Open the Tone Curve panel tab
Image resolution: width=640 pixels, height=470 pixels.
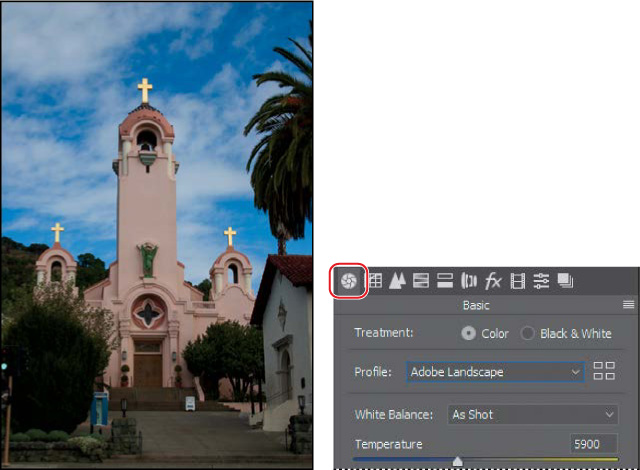click(375, 281)
